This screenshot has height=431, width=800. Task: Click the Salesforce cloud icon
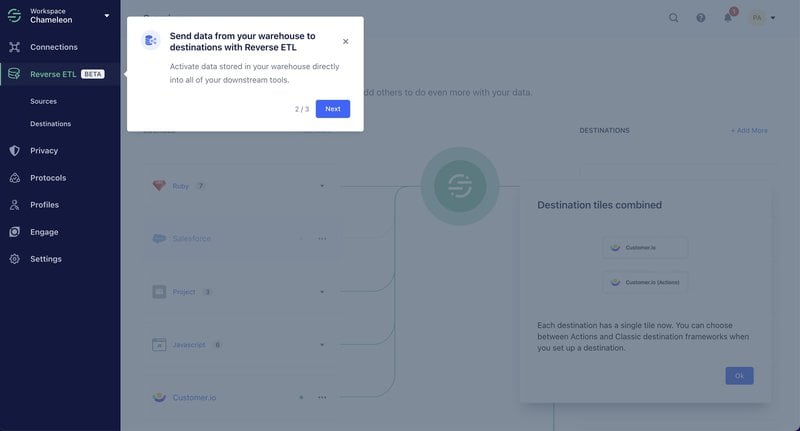[159, 239]
